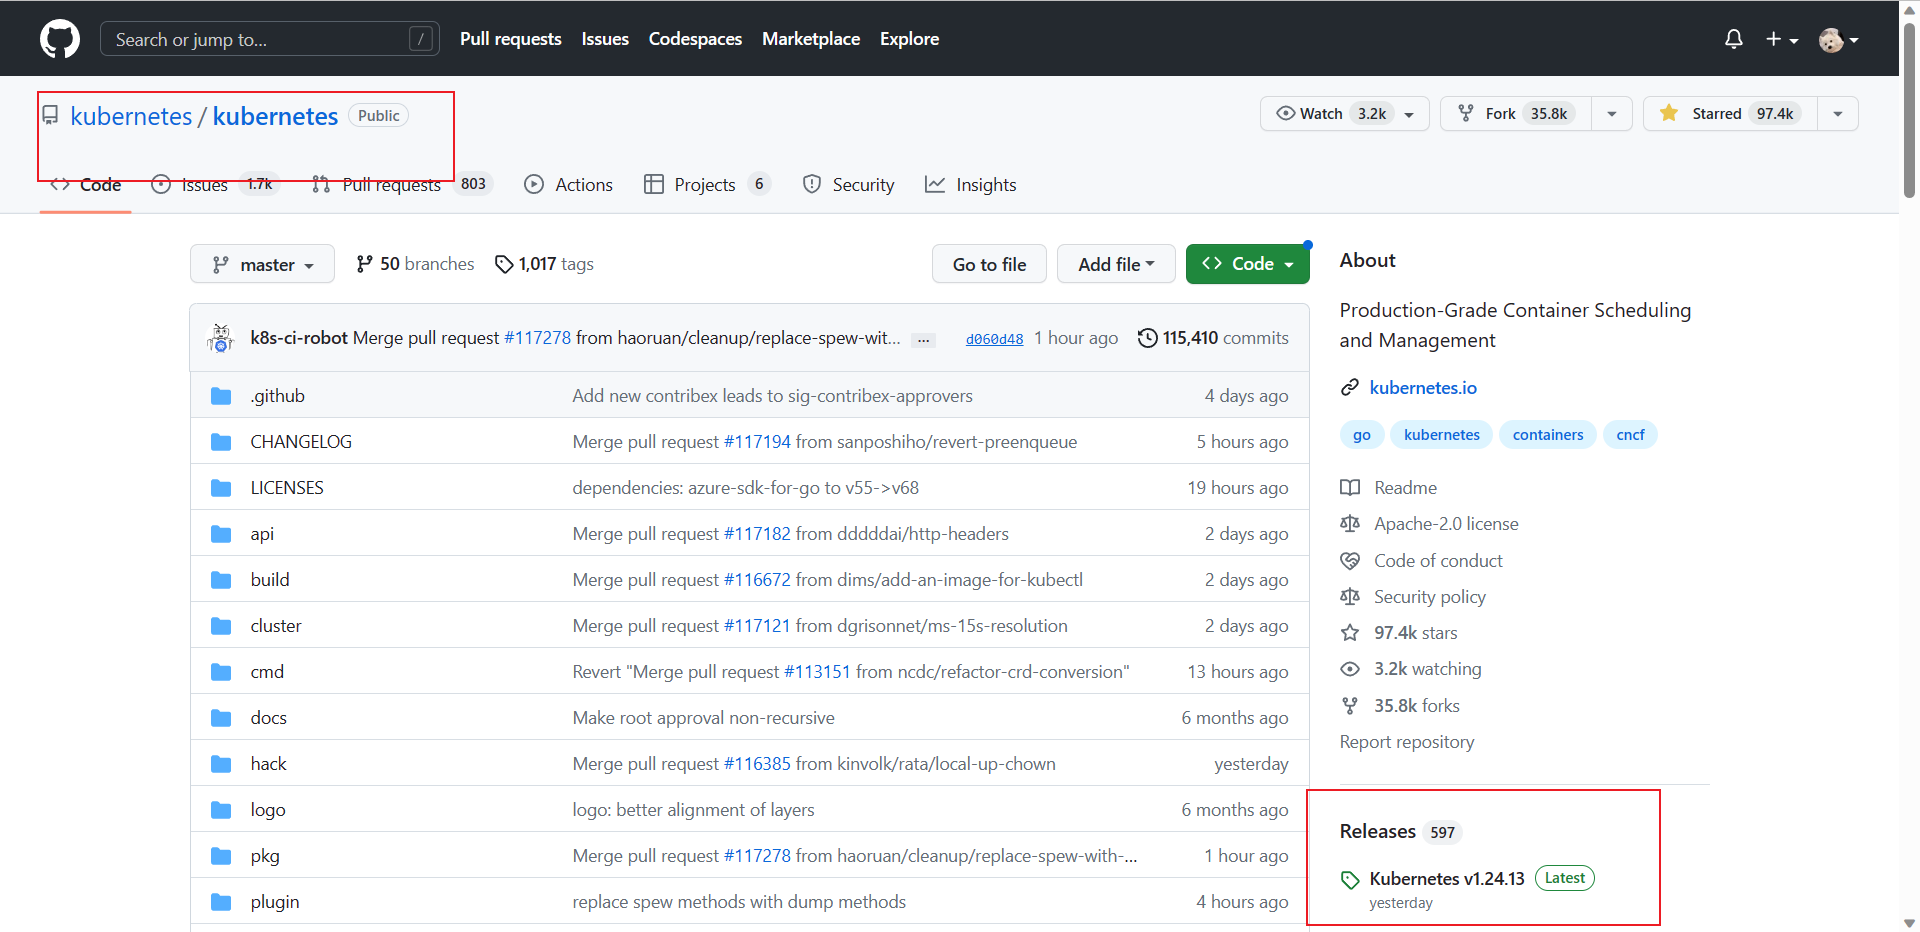
Task: Switch to the Code tab
Action: coord(86,185)
